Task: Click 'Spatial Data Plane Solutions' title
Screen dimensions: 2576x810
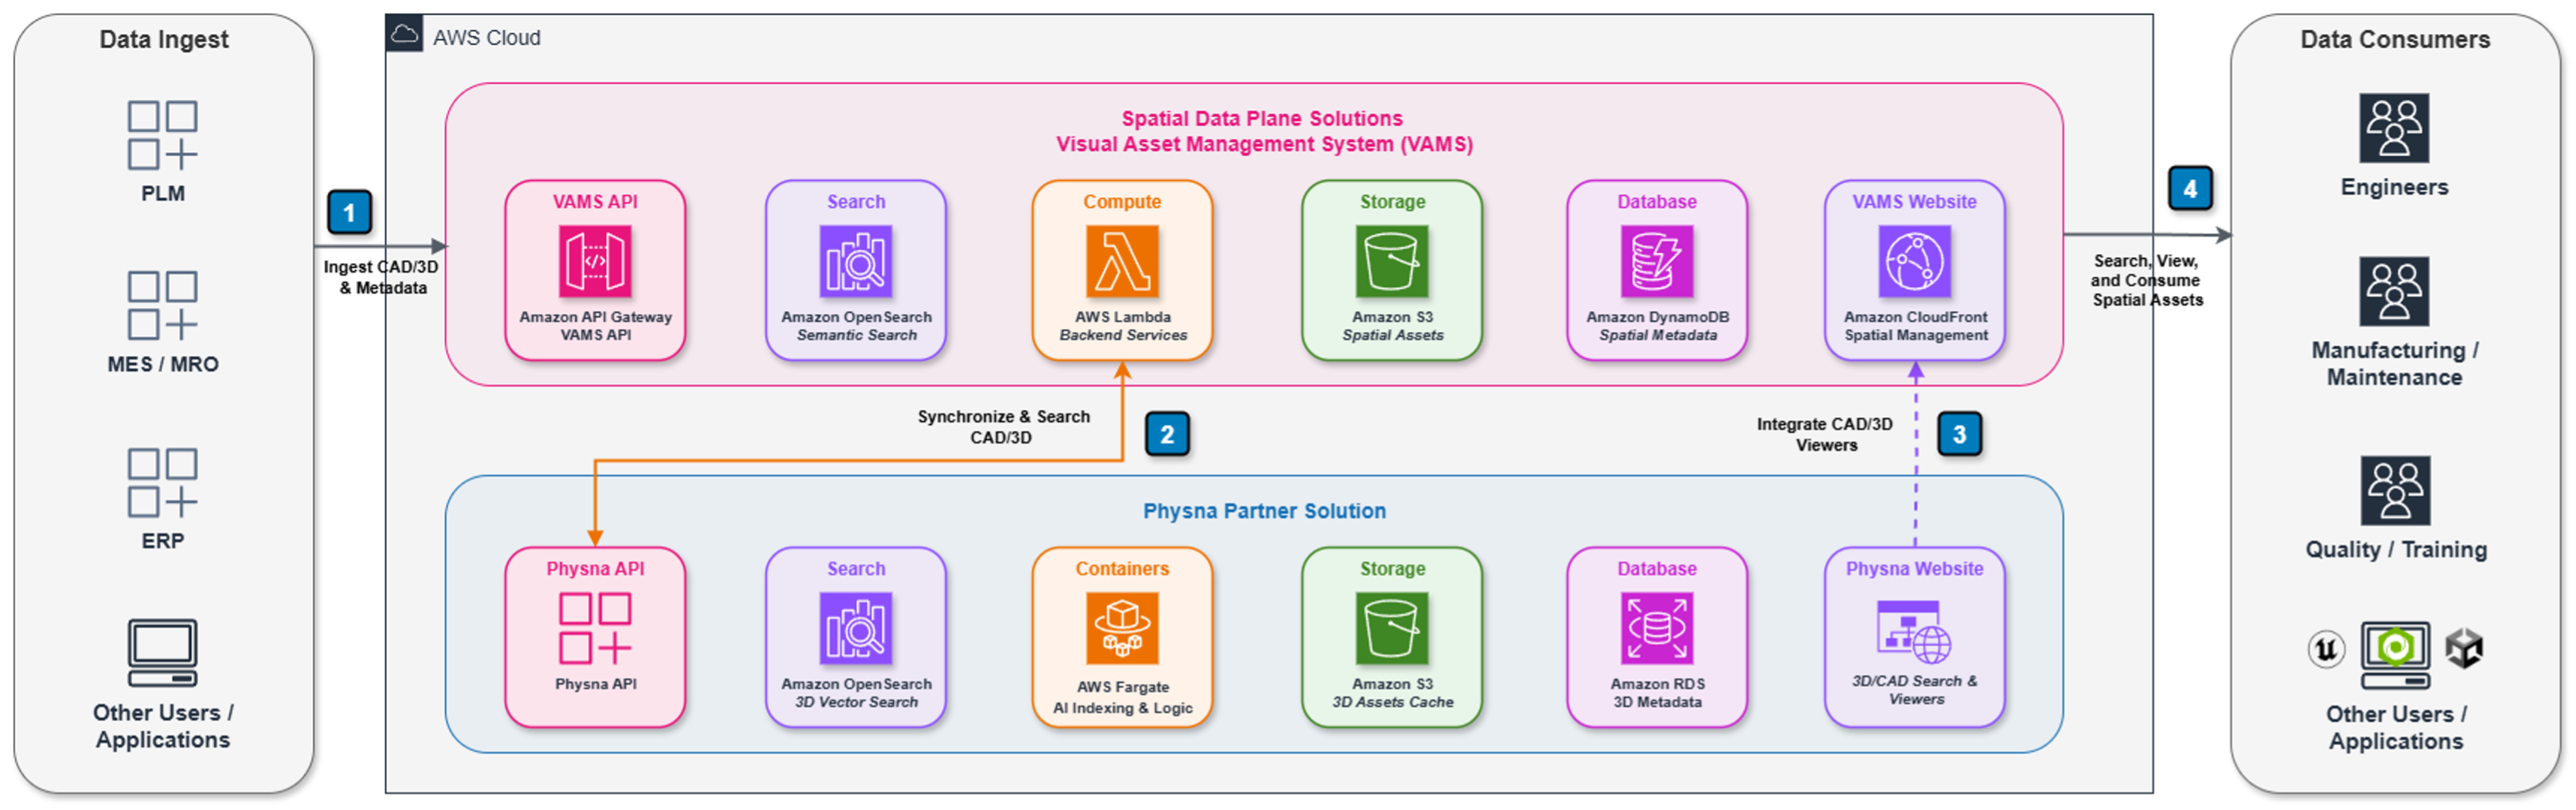Action: (x=1261, y=118)
